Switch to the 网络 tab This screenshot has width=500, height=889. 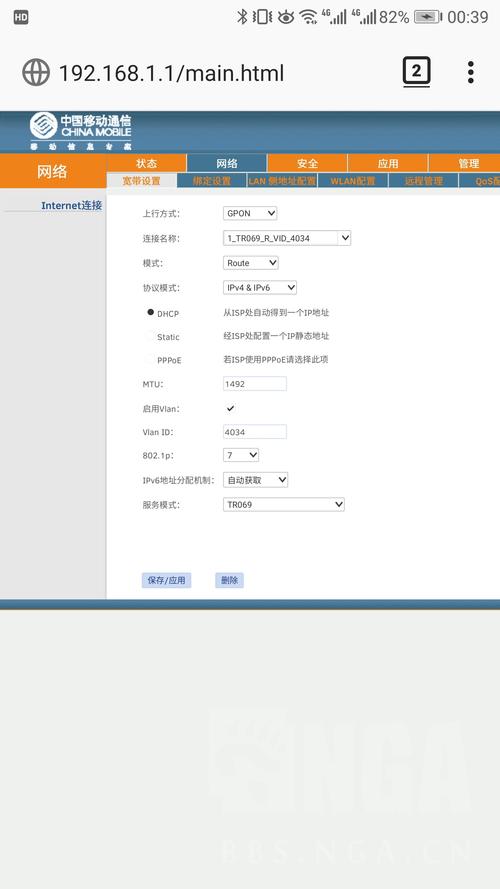click(227, 163)
